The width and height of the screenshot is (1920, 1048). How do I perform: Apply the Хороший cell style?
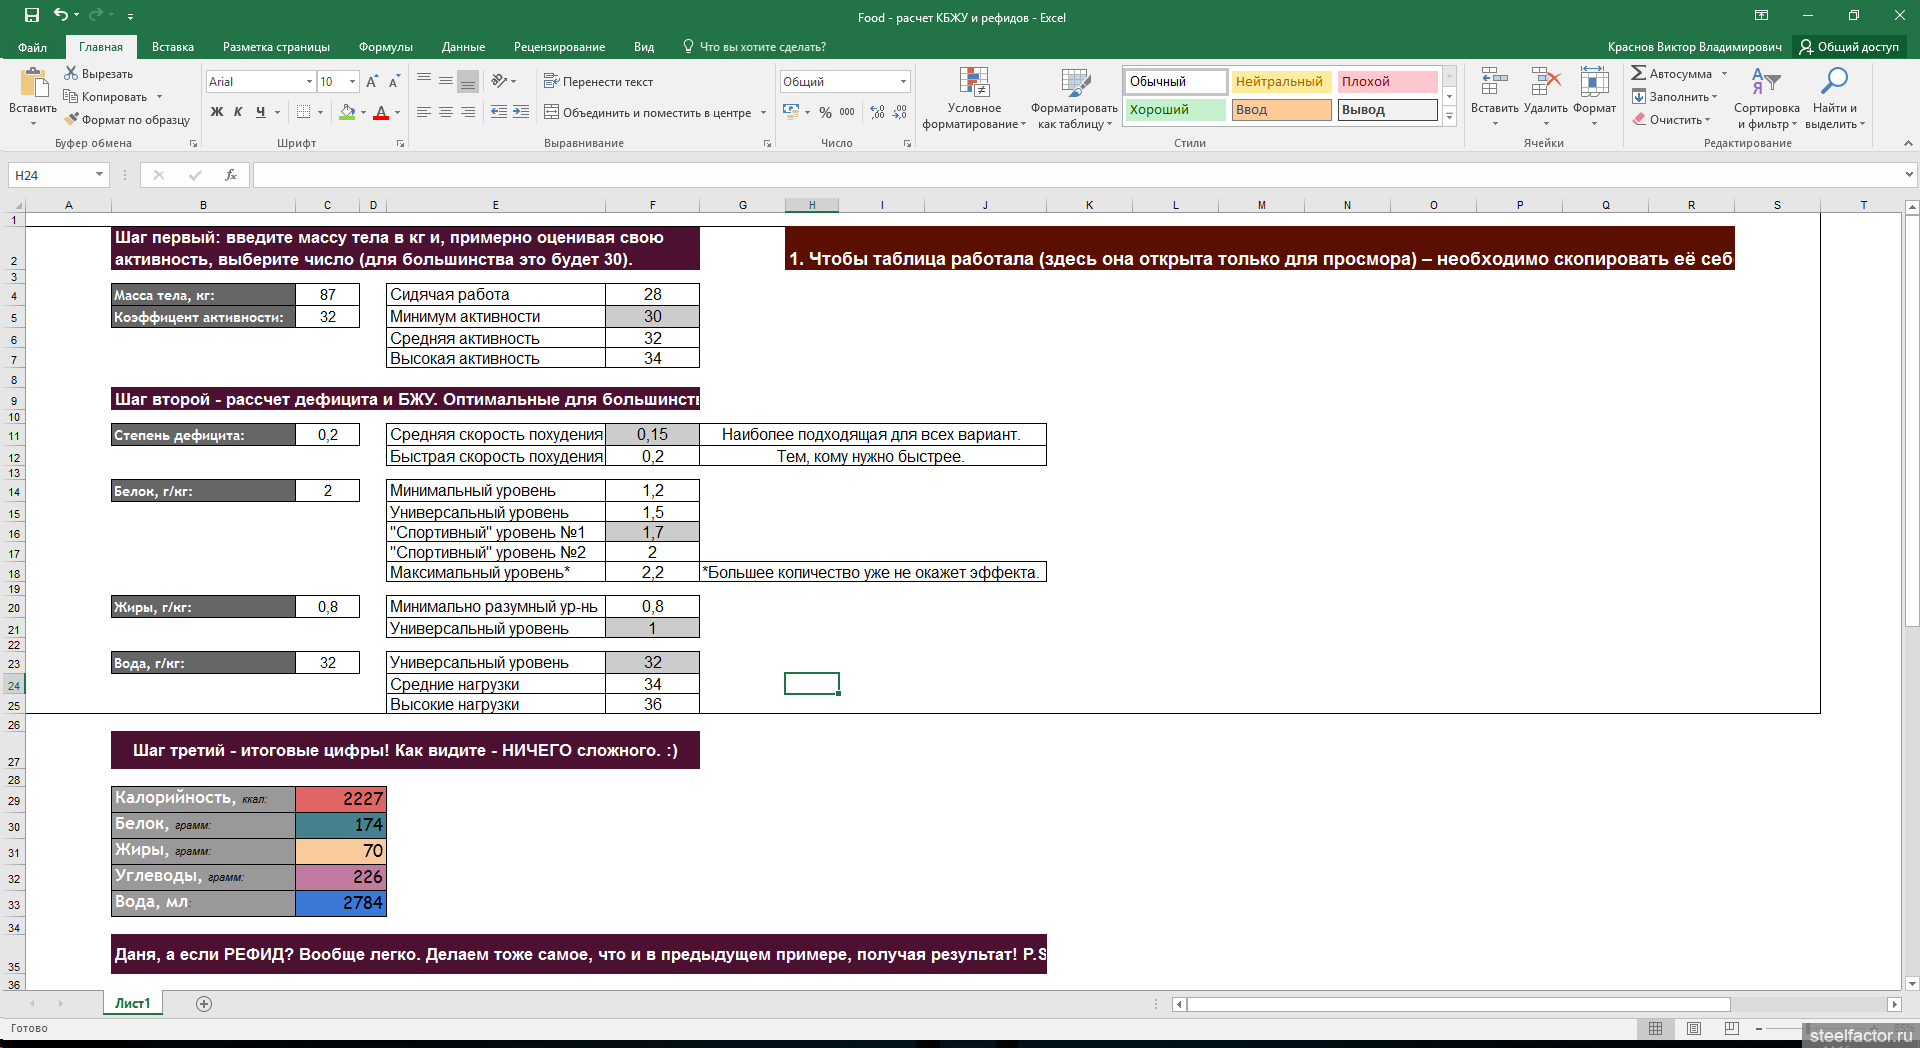[x=1176, y=110]
